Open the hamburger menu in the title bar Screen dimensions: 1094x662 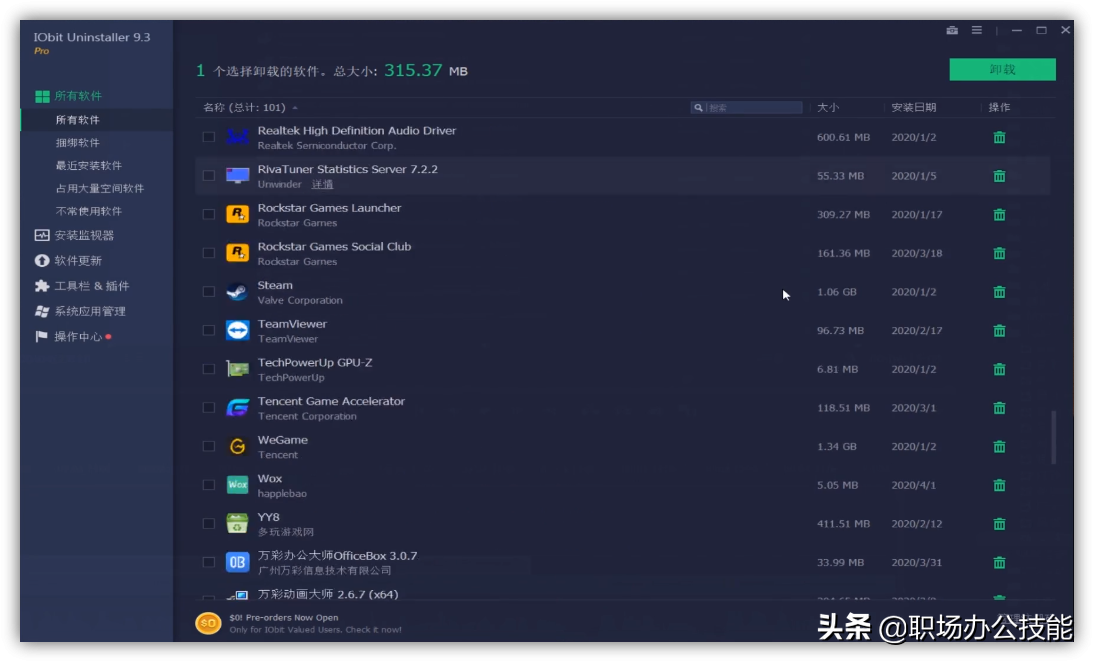975,31
